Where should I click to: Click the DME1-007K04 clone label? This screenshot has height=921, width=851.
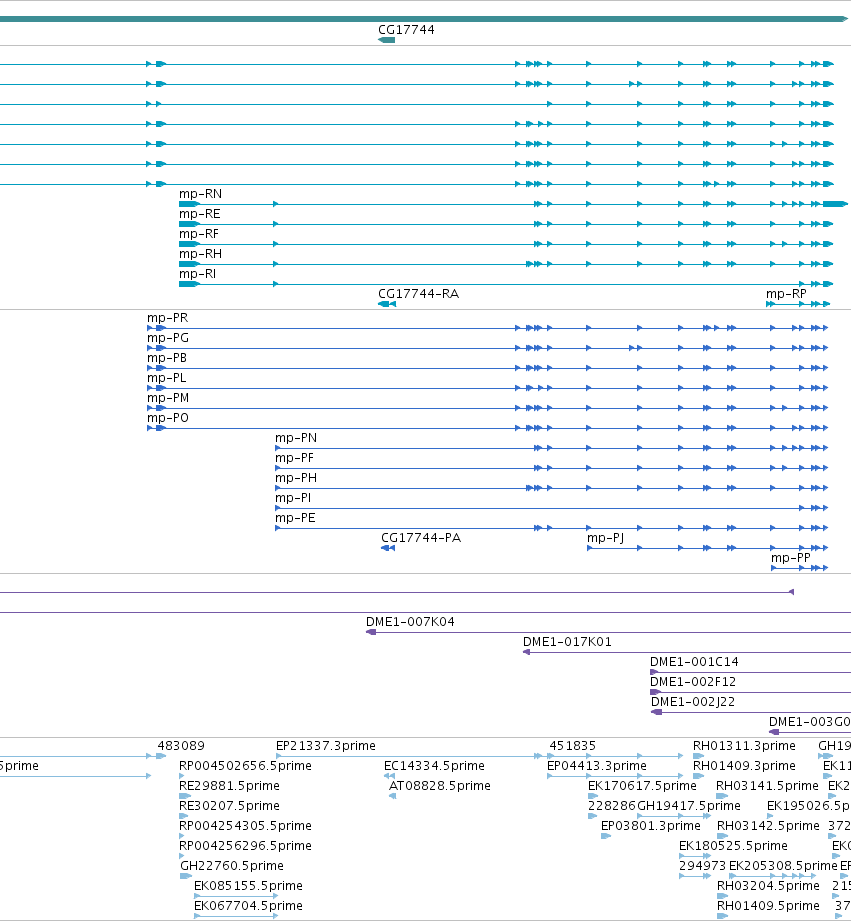coord(410,621)
